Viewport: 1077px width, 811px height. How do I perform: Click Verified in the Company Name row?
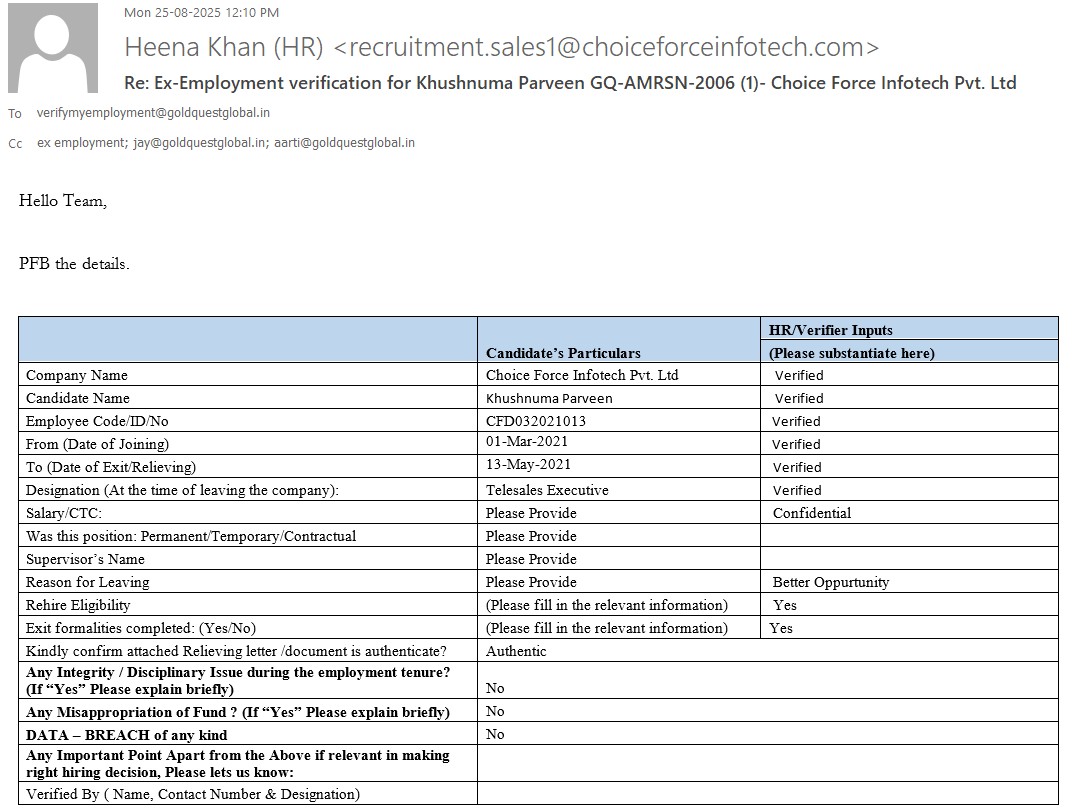click(799, 376)
